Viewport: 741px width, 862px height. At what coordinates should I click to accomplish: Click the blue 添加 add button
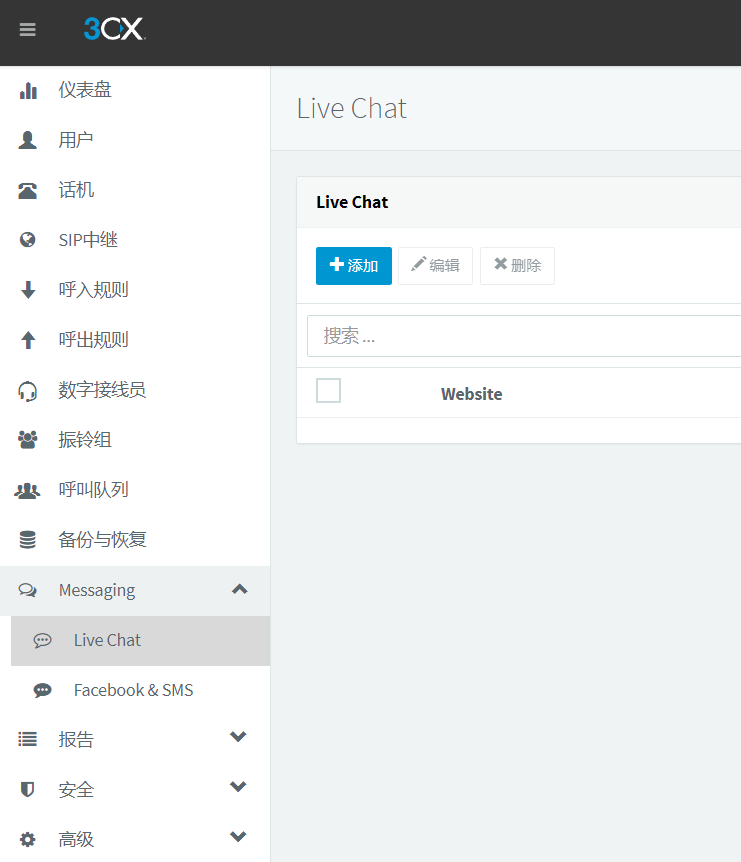coord(353,266)
